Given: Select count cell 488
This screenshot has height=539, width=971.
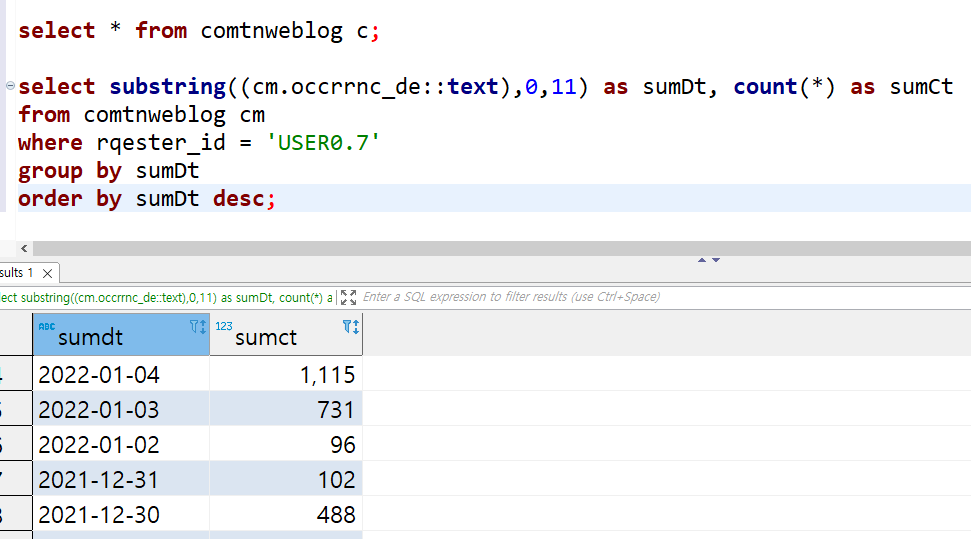Looking at the screenshot, I should pos(286,514).
